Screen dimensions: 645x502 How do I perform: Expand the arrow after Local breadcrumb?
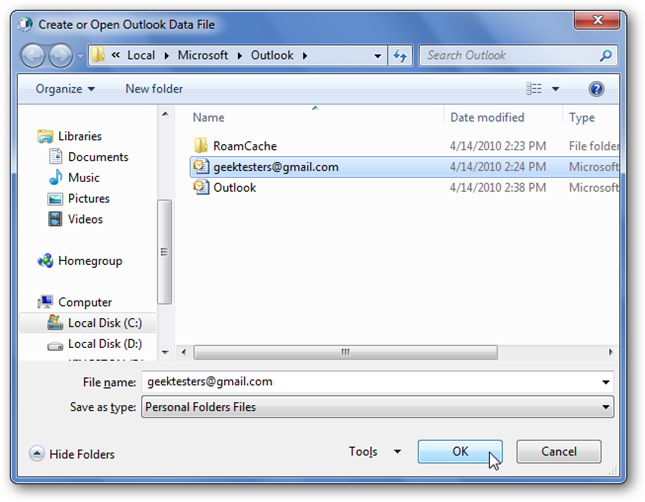pyautogui.click(x=167, y=56)
